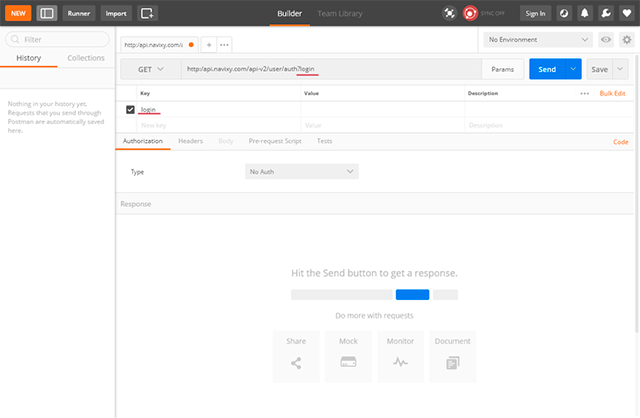
Task: Focus the sidebar Filter search field
Action: pyautogui.click(x=57, y=39)
